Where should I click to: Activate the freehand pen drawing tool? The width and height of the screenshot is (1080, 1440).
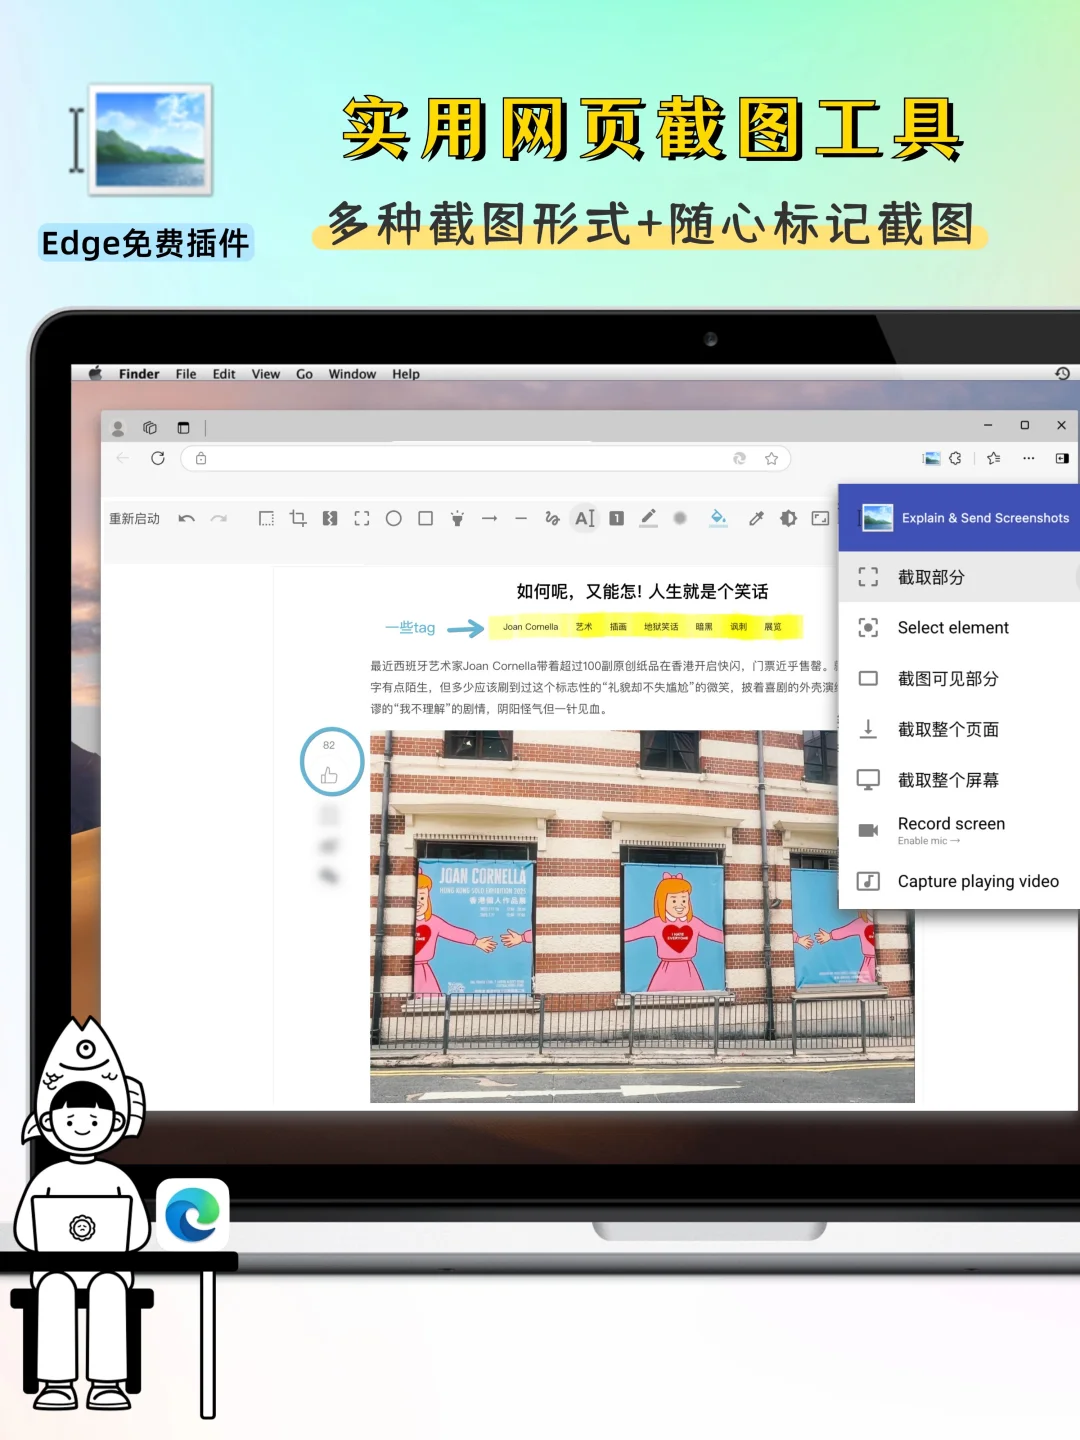[x=553, y=519]
